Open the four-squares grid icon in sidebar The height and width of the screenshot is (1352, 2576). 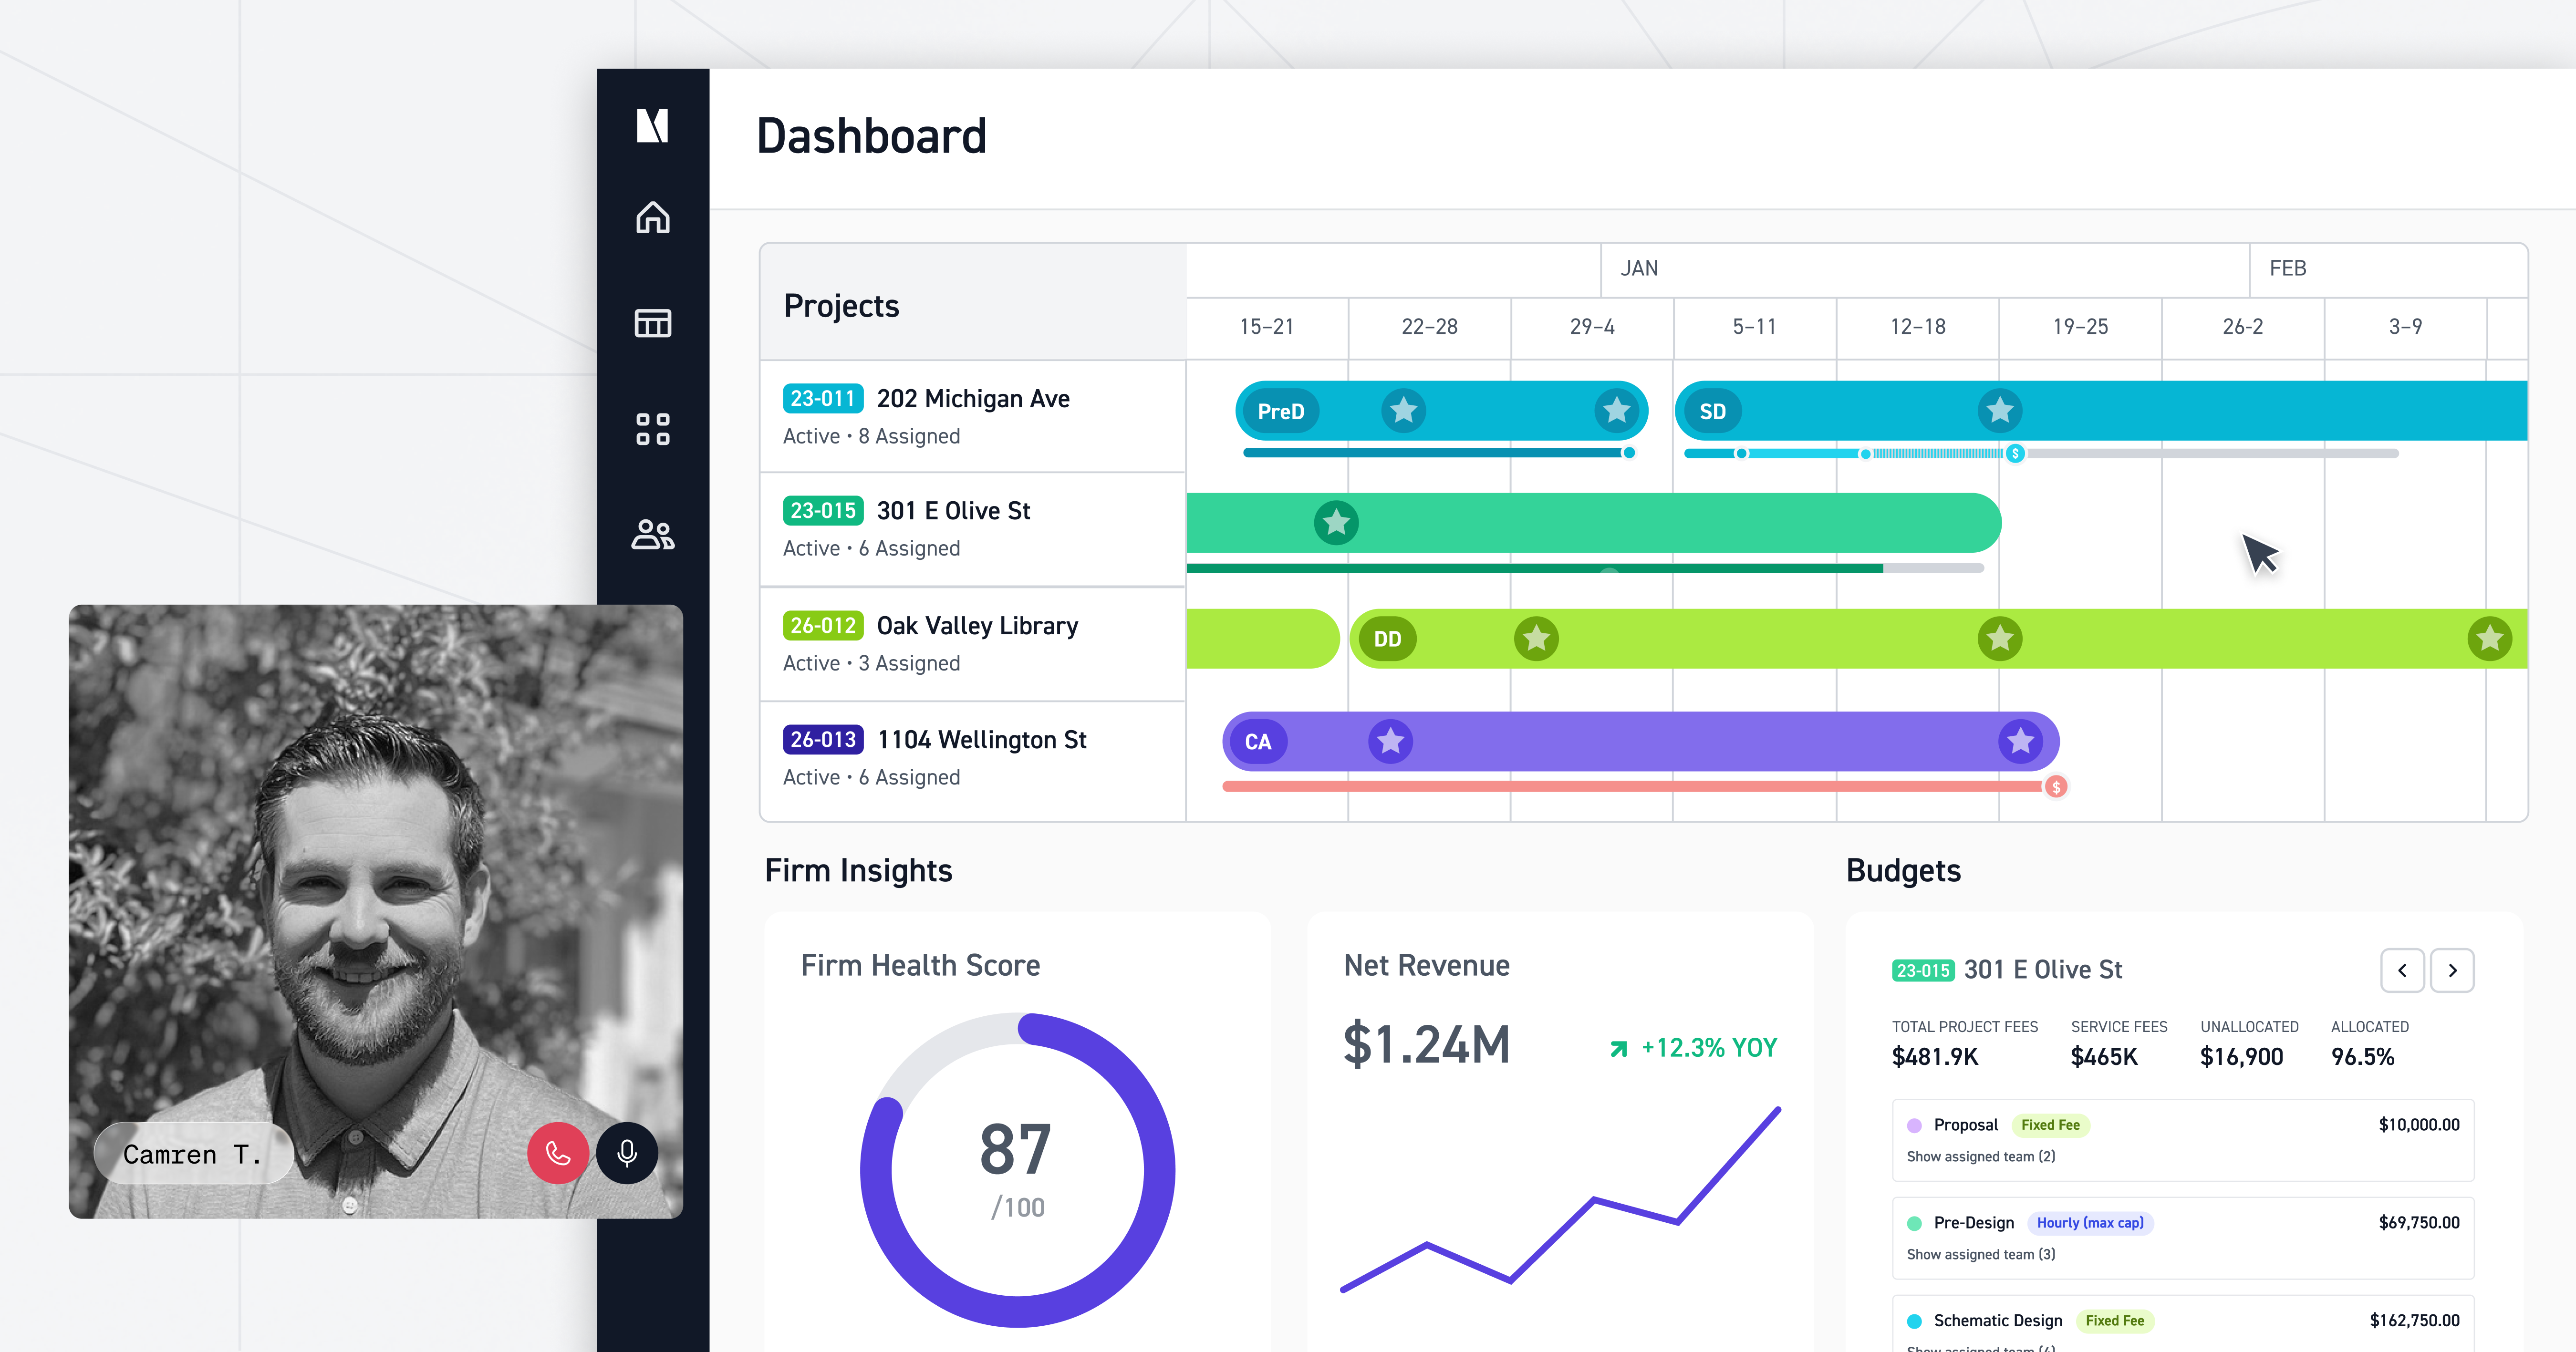[x=653, y=429]
